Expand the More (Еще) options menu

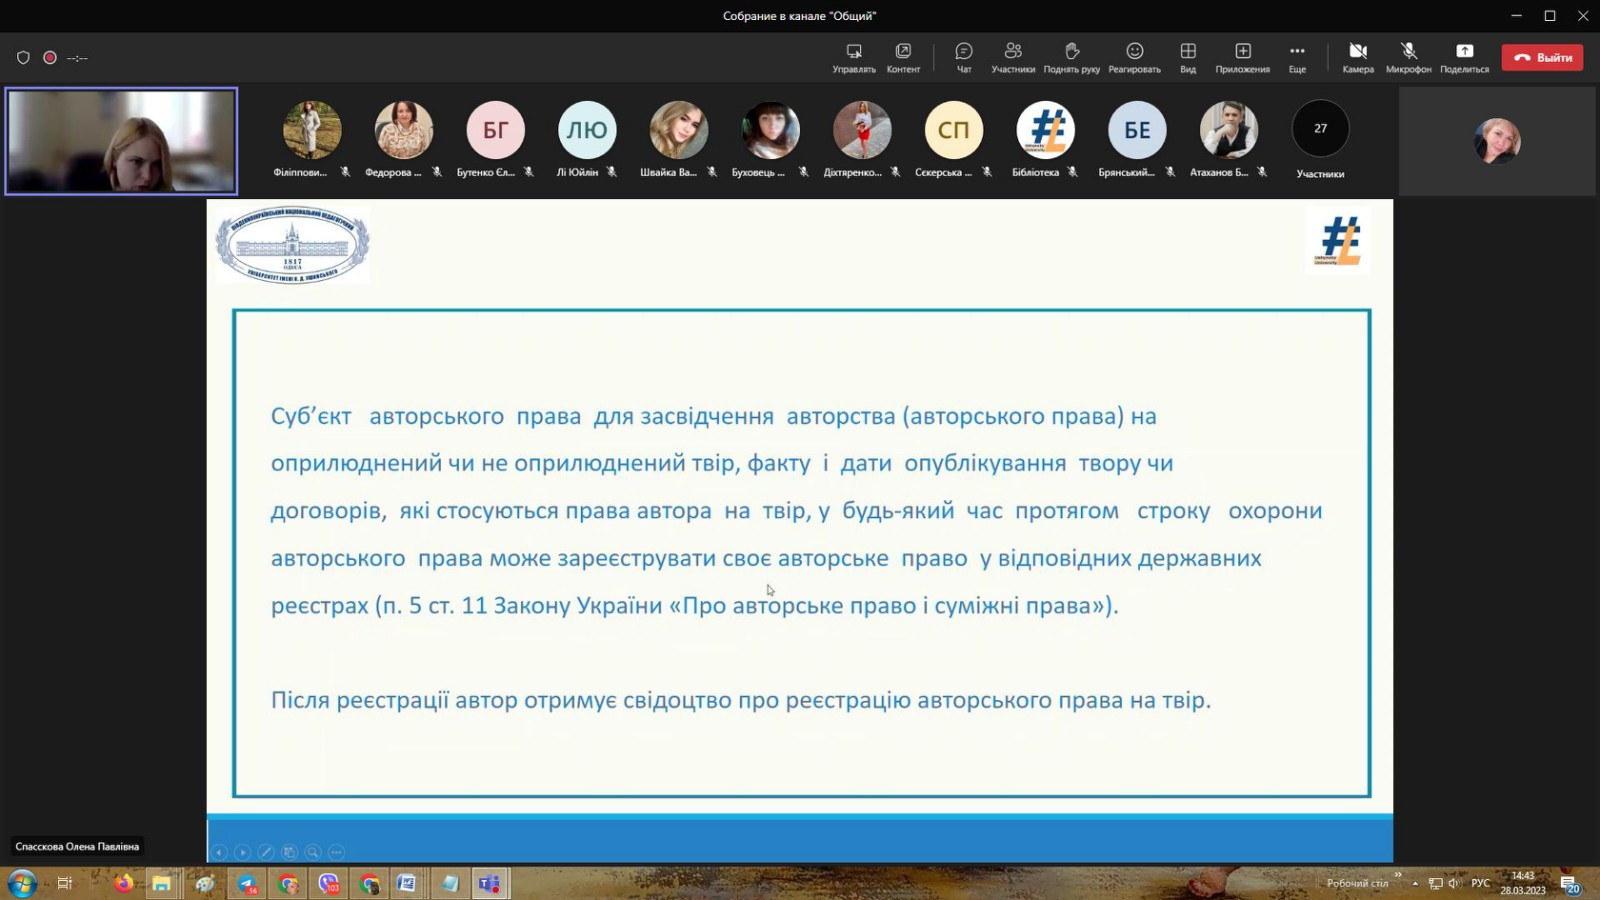[x=1296, y=57]
